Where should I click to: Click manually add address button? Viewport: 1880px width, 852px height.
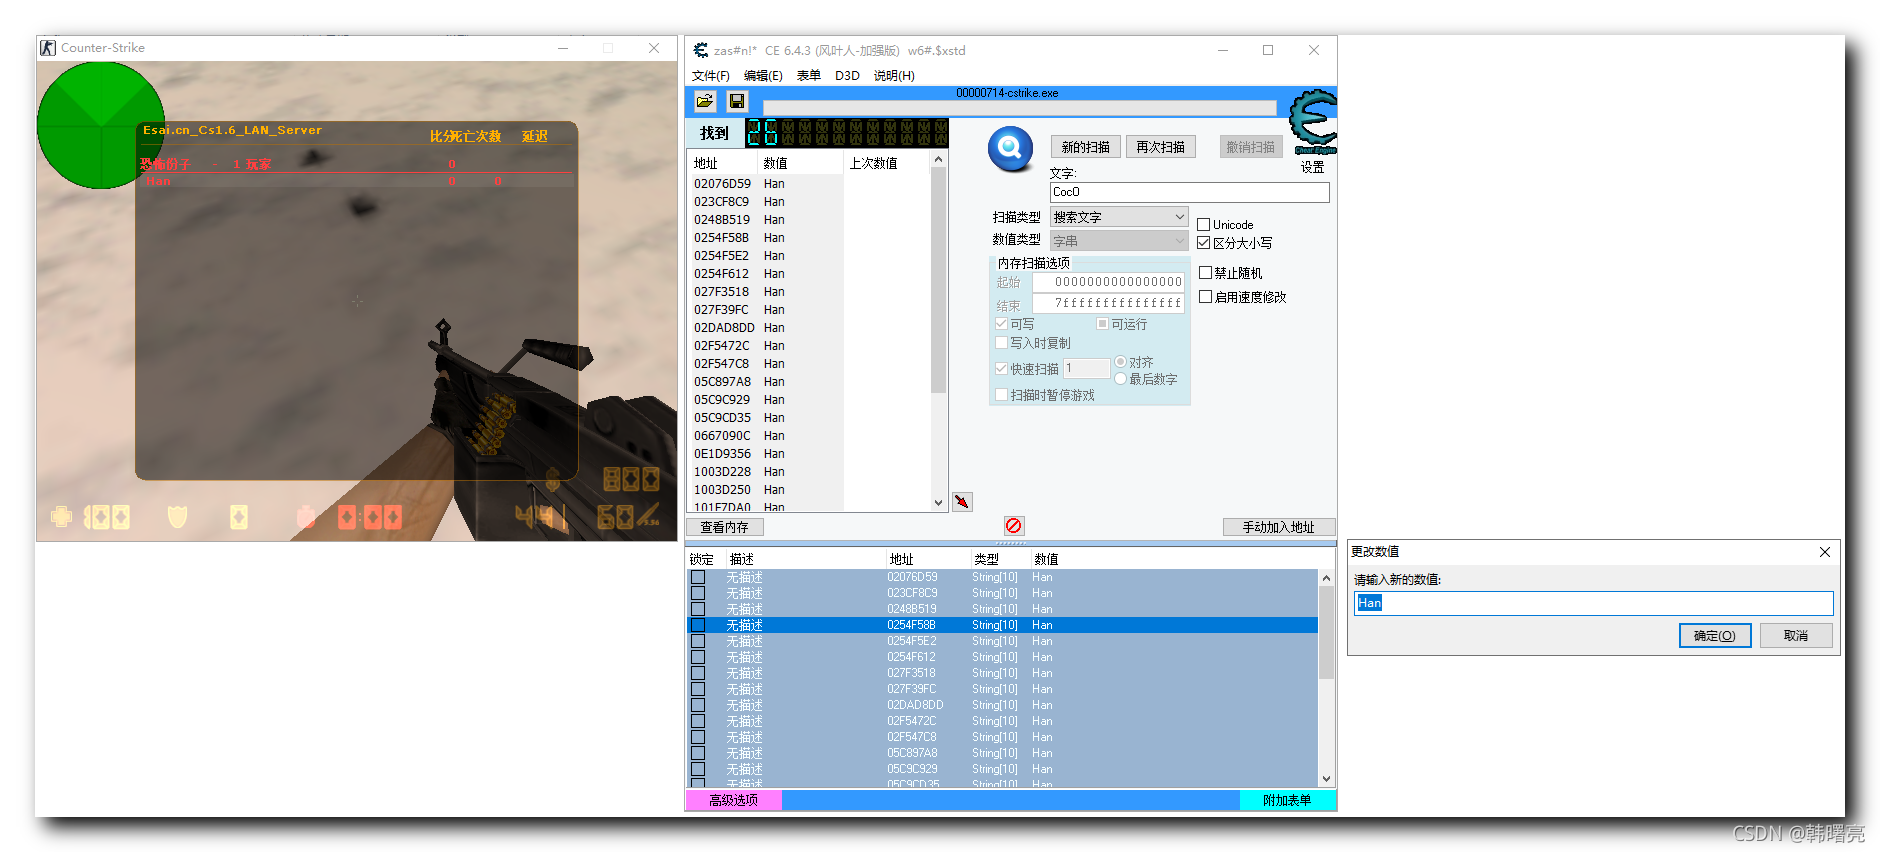(1278, 527)
